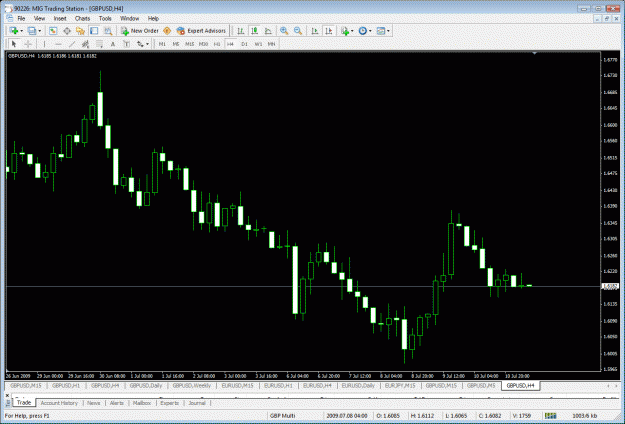Switch chart to Bar Chart mode
The height and width of the screenshot is (424, 625).
point(240,31)
